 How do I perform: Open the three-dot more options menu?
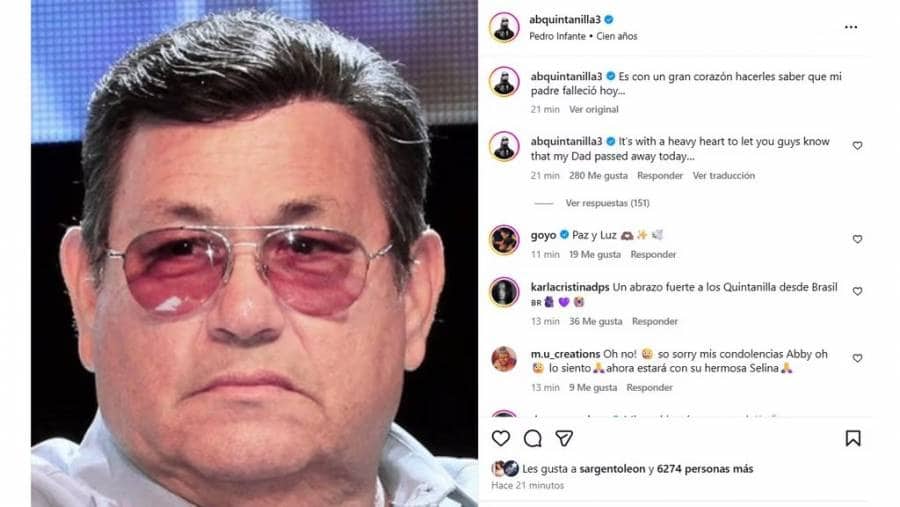(x=851, y=27)
